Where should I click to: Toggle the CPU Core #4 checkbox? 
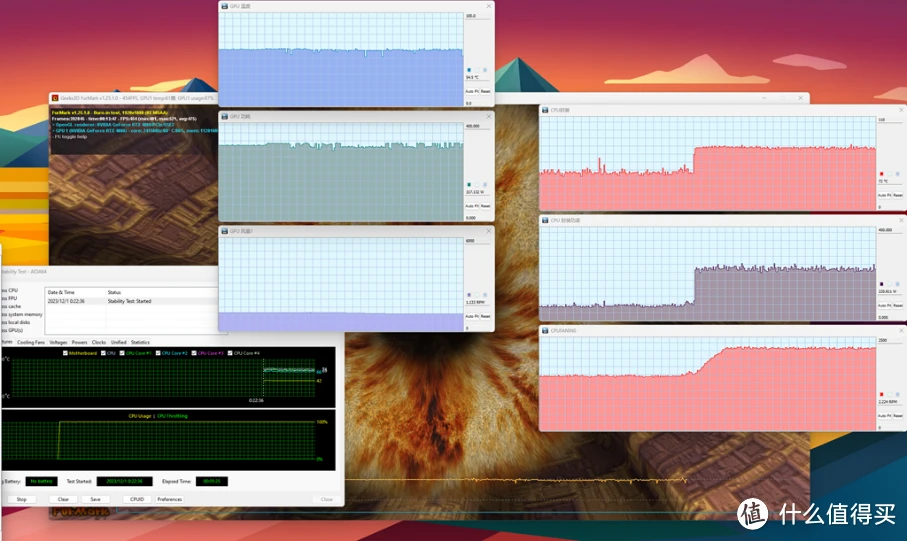tap(230, 353)
